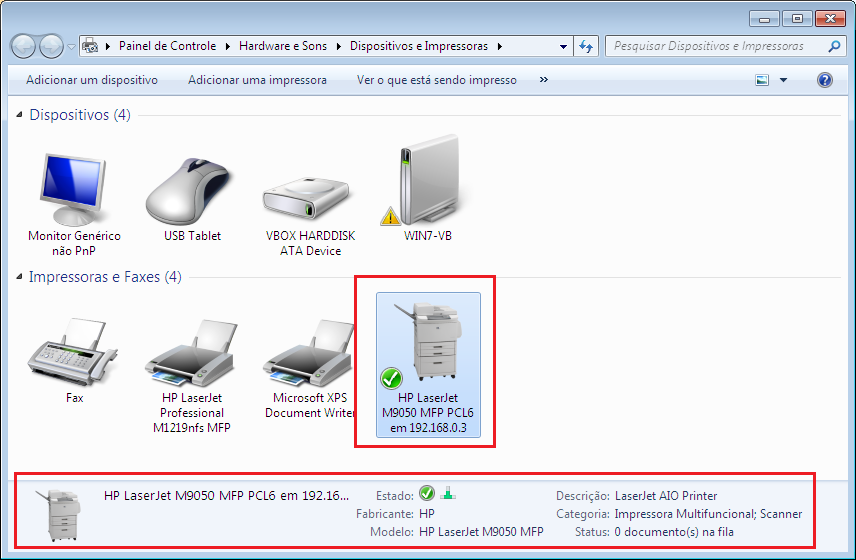Minimize the Dispositivos e Impressoras window
Image resolution: width=856 pixels, height=560 pixels.
click(x=764, y=19)
